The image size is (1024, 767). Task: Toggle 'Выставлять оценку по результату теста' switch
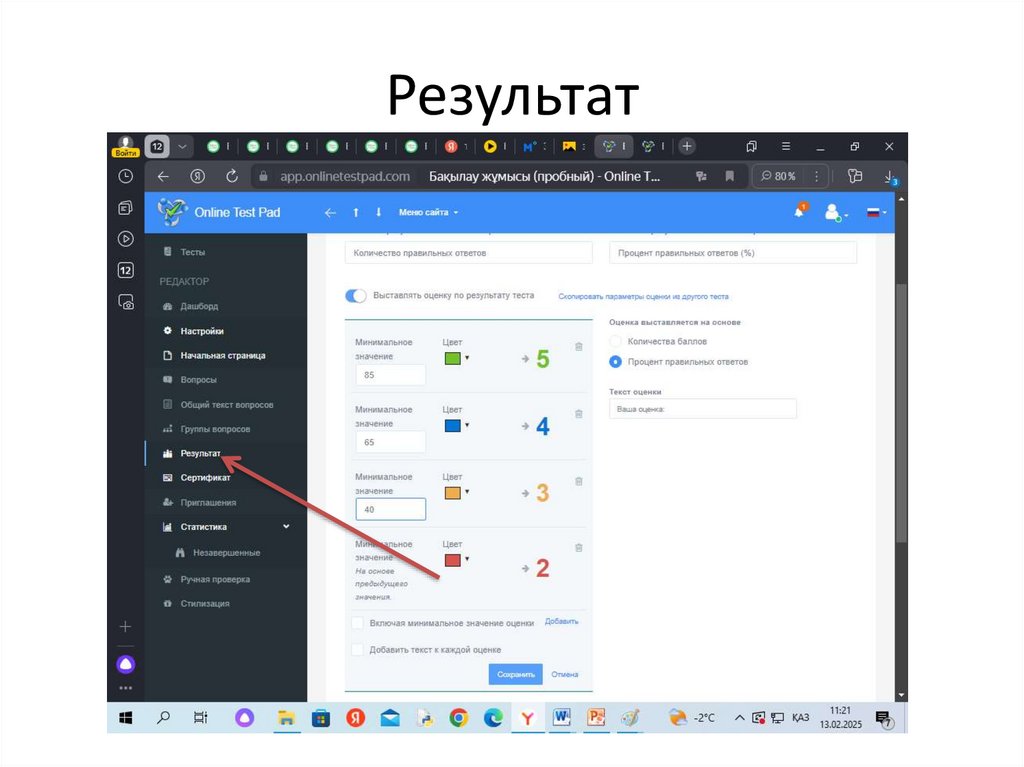click(356, 296)
